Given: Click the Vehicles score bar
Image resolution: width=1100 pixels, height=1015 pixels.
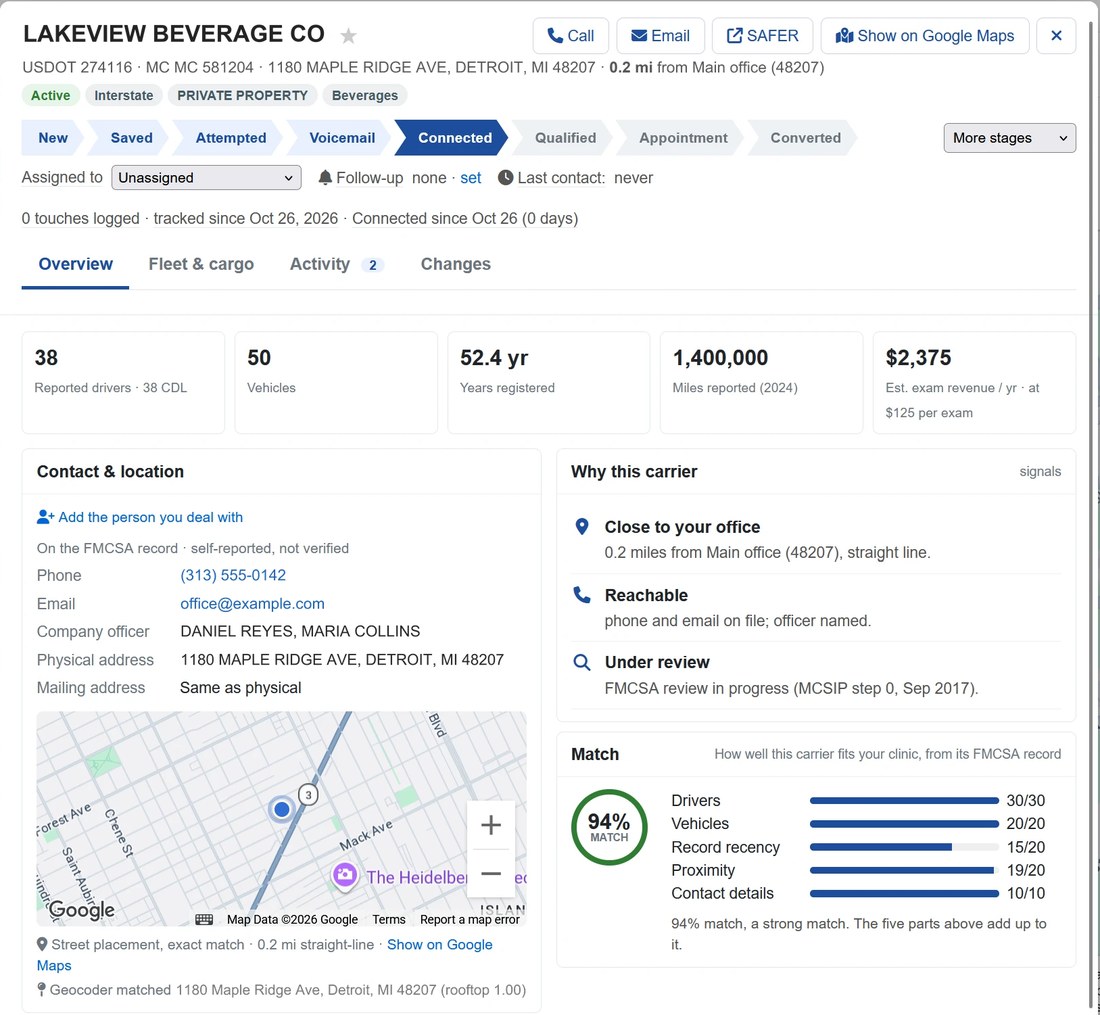Looking at the screenshot, I should pos(904,824).
